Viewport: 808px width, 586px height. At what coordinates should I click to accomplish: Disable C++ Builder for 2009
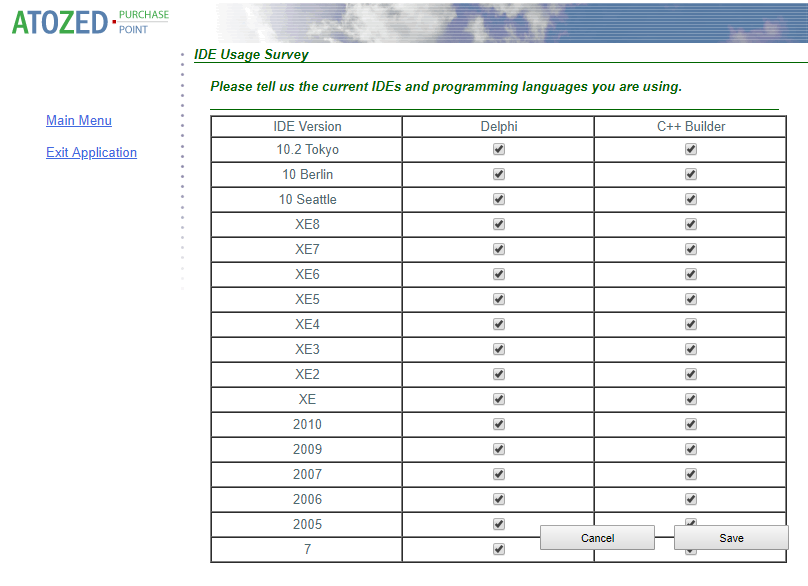pyautogui.click(x=690, y=449)
